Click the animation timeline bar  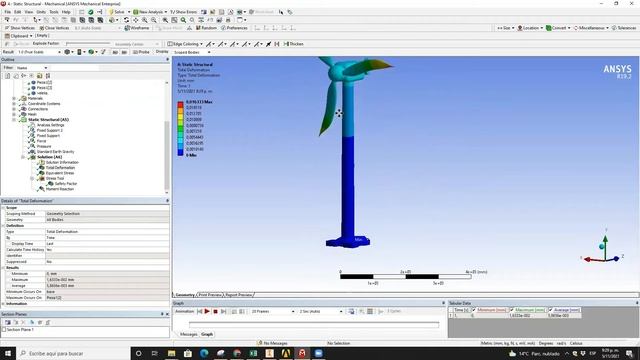pos(314,325)
